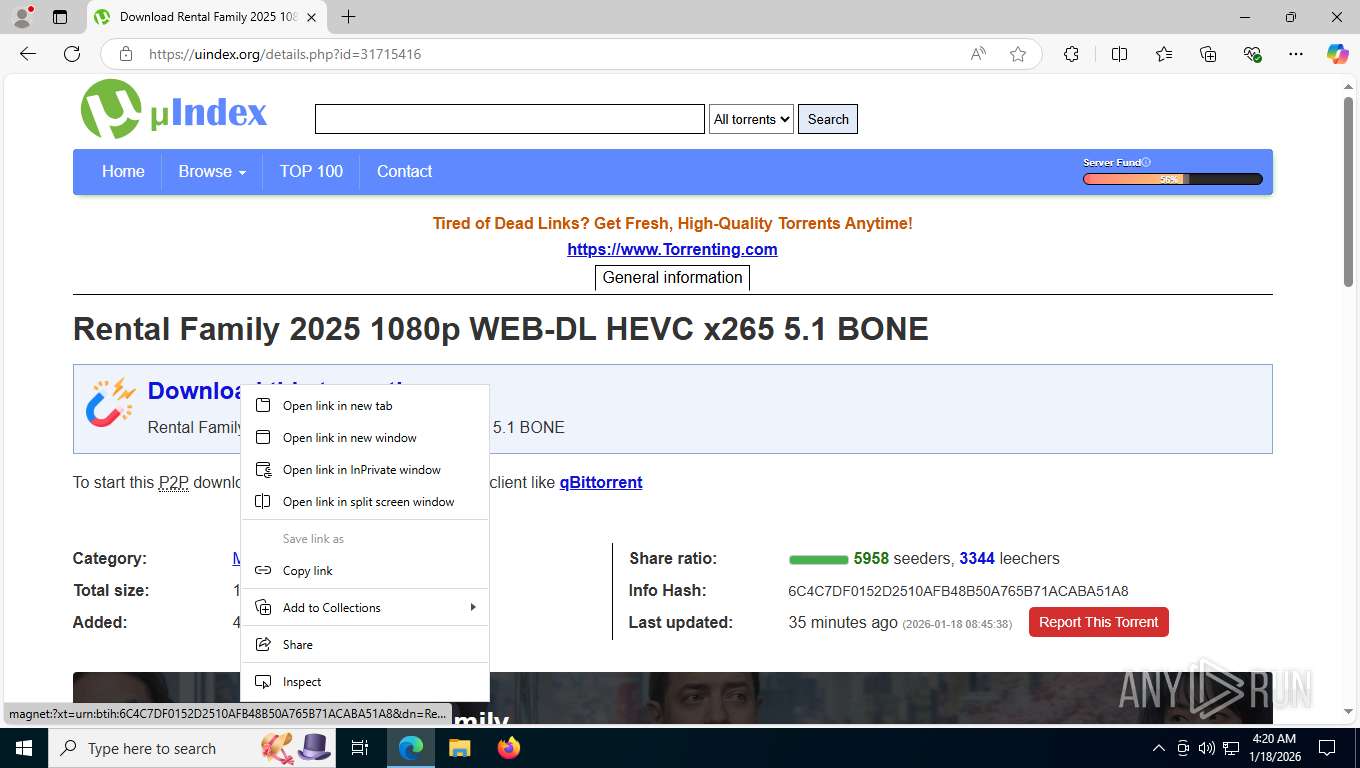Viewport: 1360px width, 768px height.
Task: Click the µIndex site logo
Action: click(174, 110)
